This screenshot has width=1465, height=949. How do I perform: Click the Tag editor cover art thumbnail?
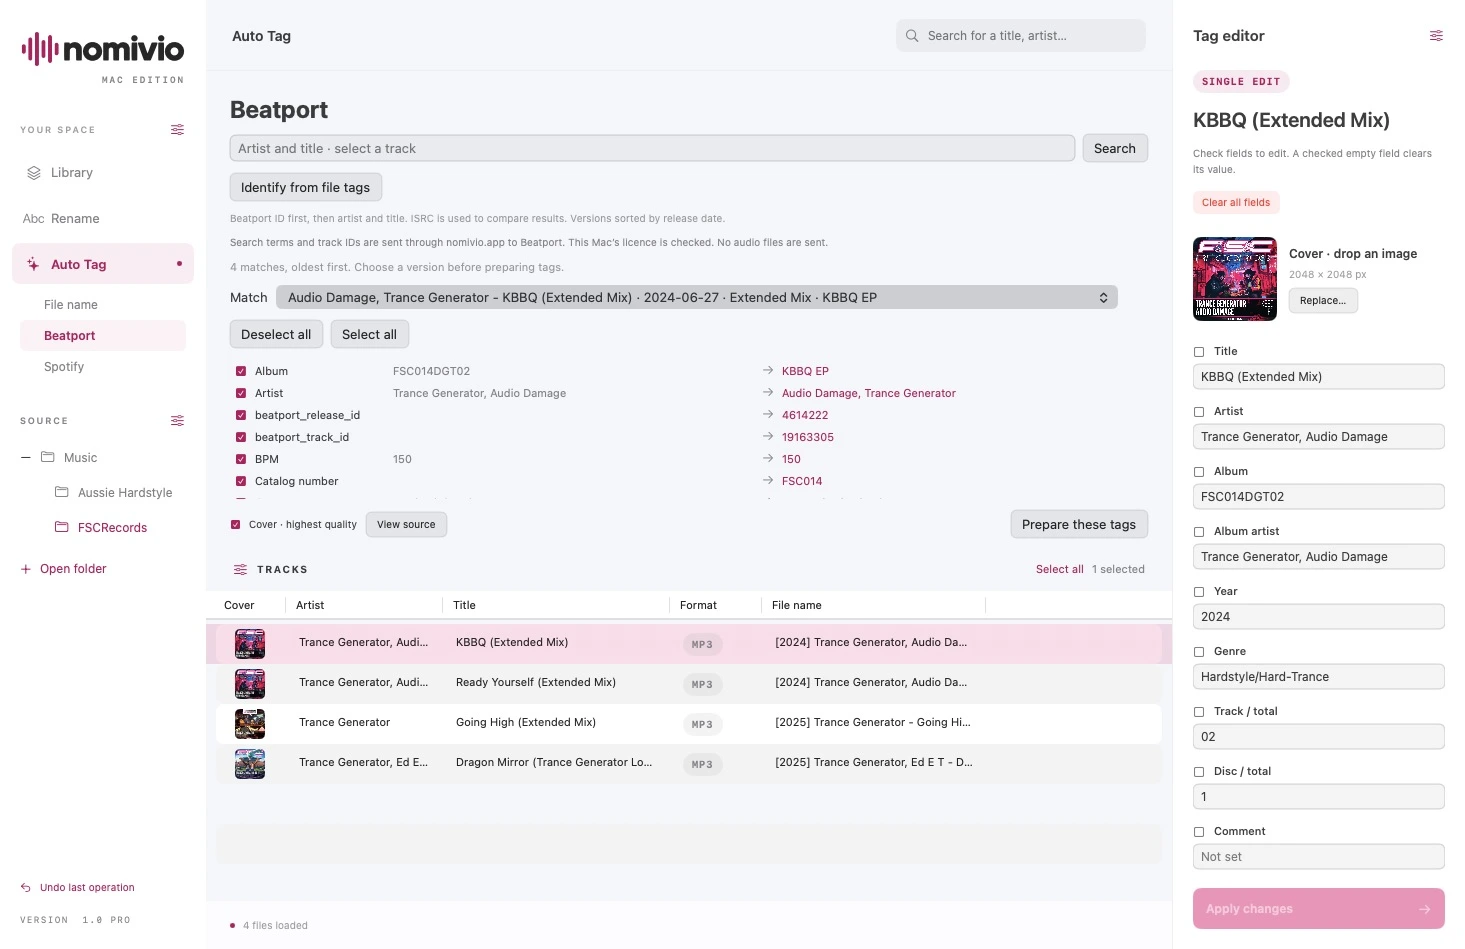[x=1235, y=279]
